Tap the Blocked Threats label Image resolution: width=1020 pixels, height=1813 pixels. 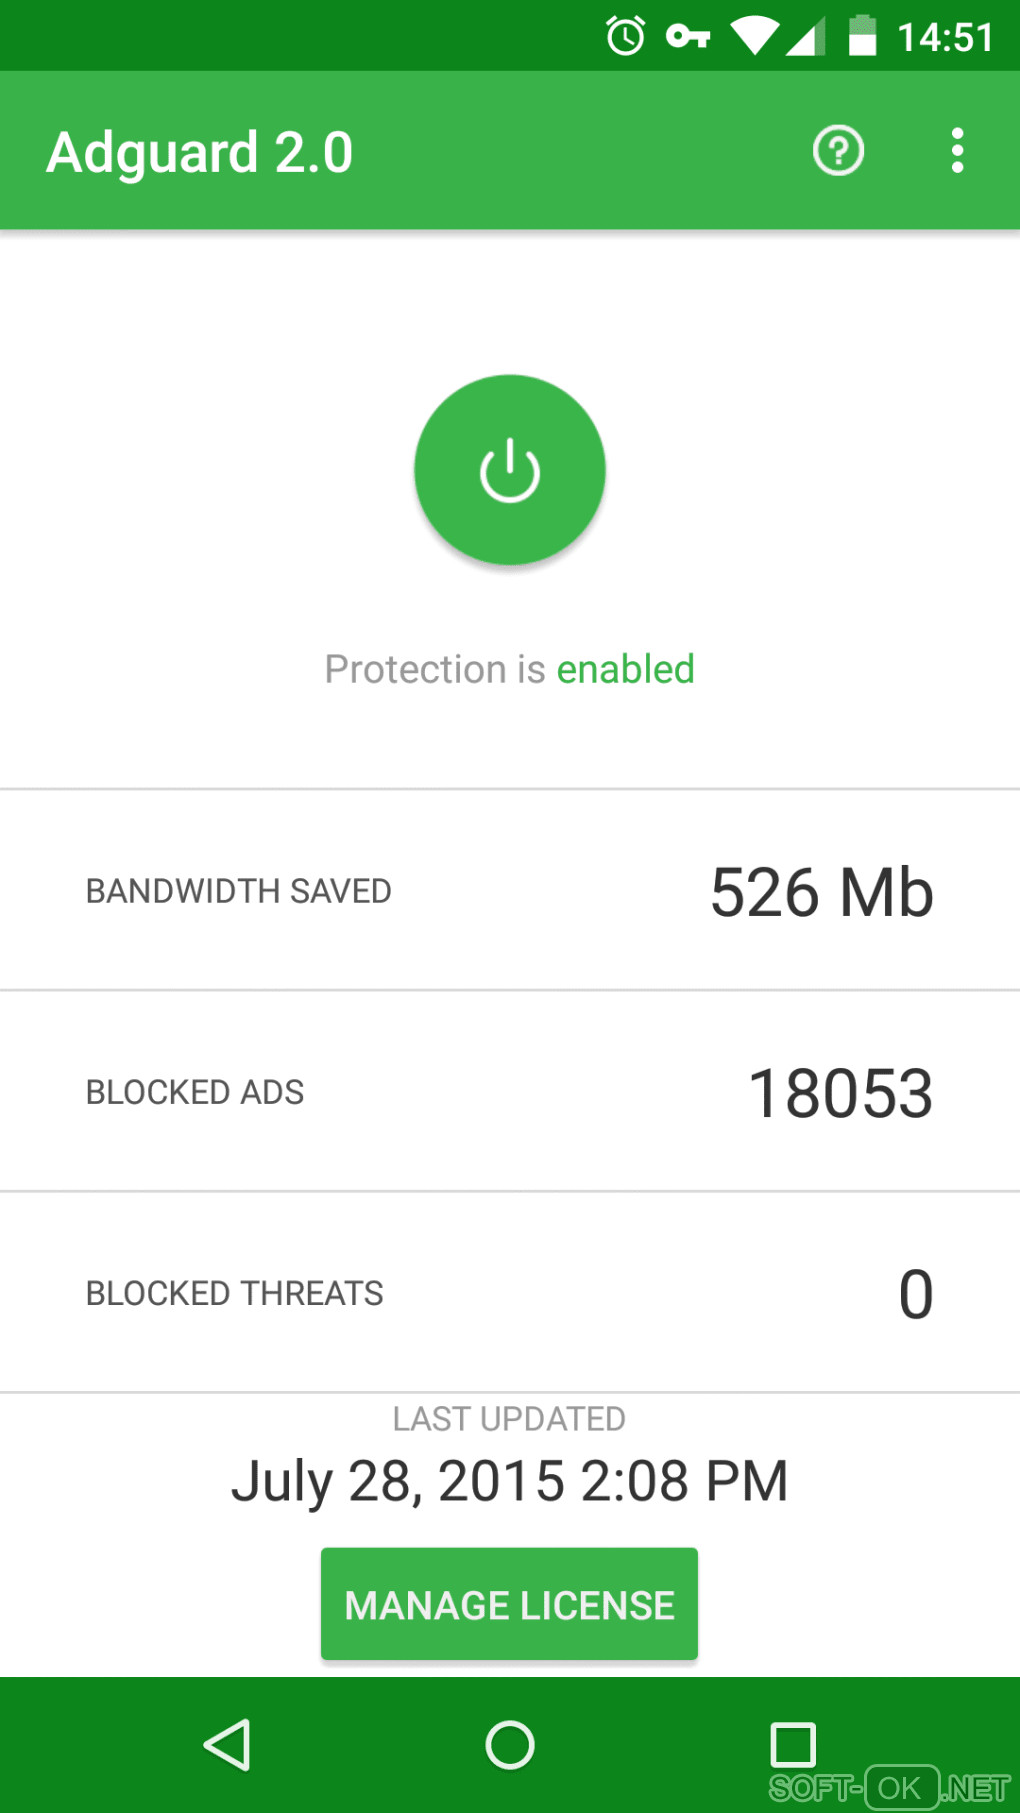click(x=235, y=1293)
